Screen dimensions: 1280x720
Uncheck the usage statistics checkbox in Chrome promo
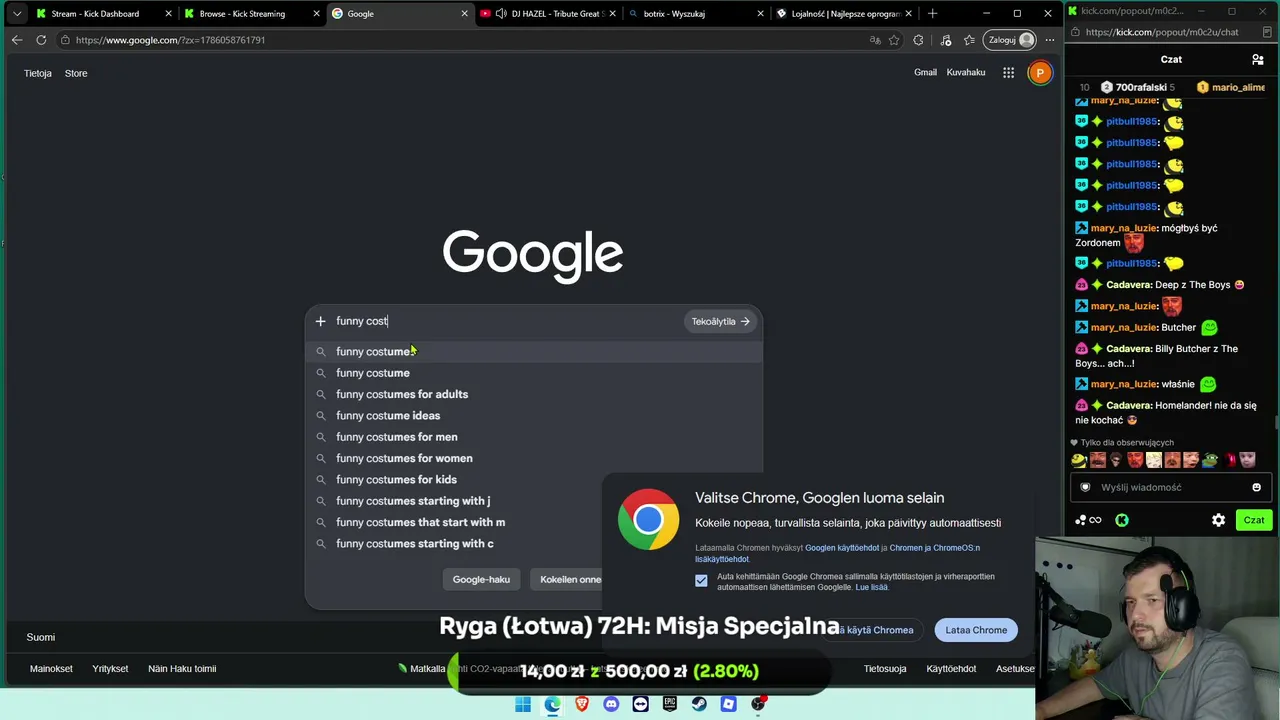(701, 580)
